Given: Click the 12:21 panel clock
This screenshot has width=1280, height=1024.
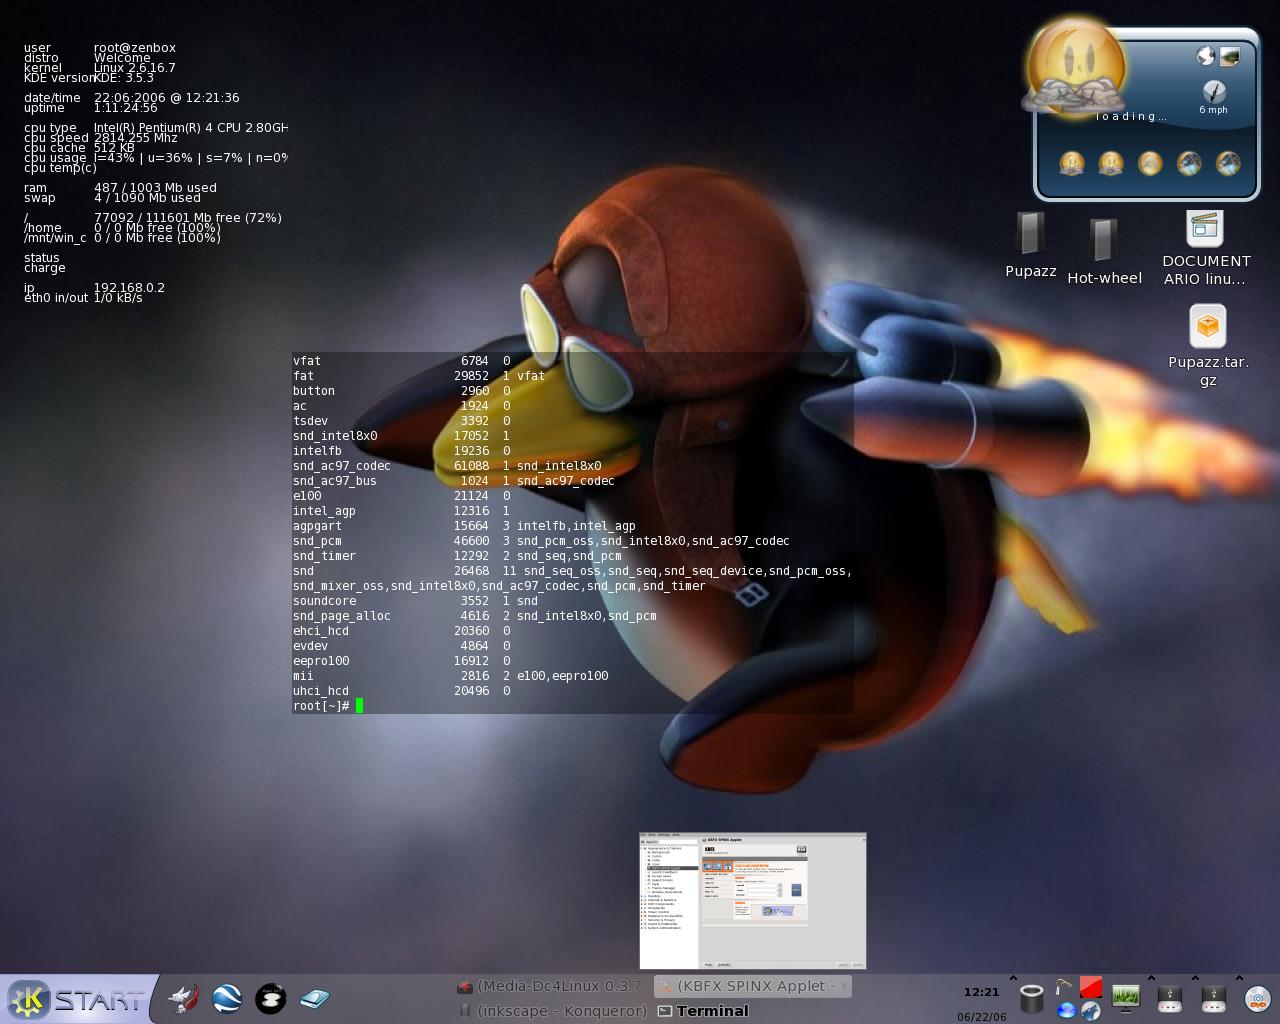Looking at the screenshot, I should pyautogui.click(x=981, y=992).
